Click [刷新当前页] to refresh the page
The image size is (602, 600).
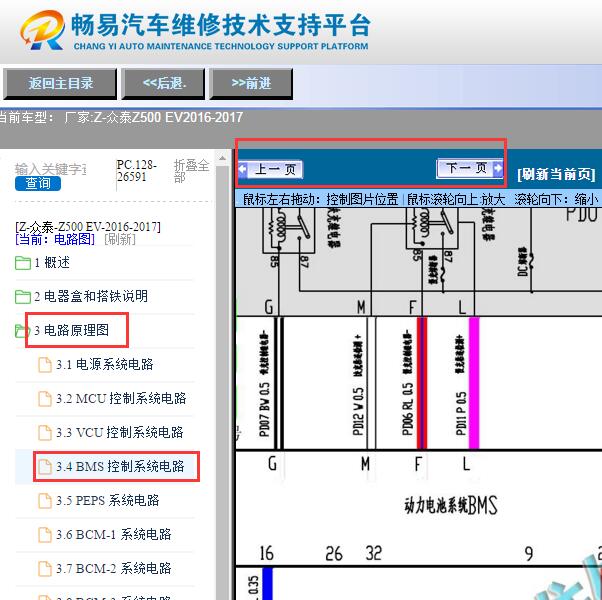[x=556, y=174]
